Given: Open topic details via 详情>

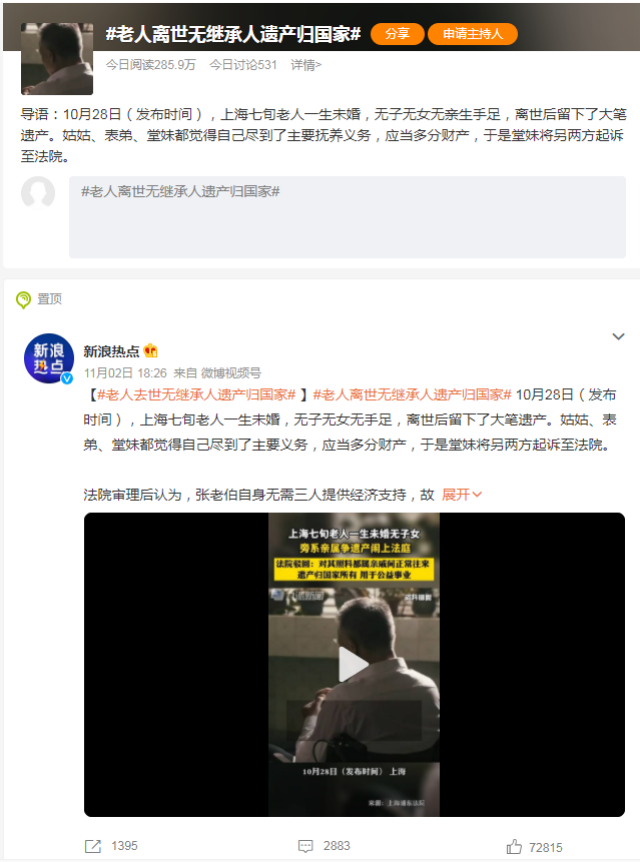Looking at the screenshot, I should click(306, 65).
